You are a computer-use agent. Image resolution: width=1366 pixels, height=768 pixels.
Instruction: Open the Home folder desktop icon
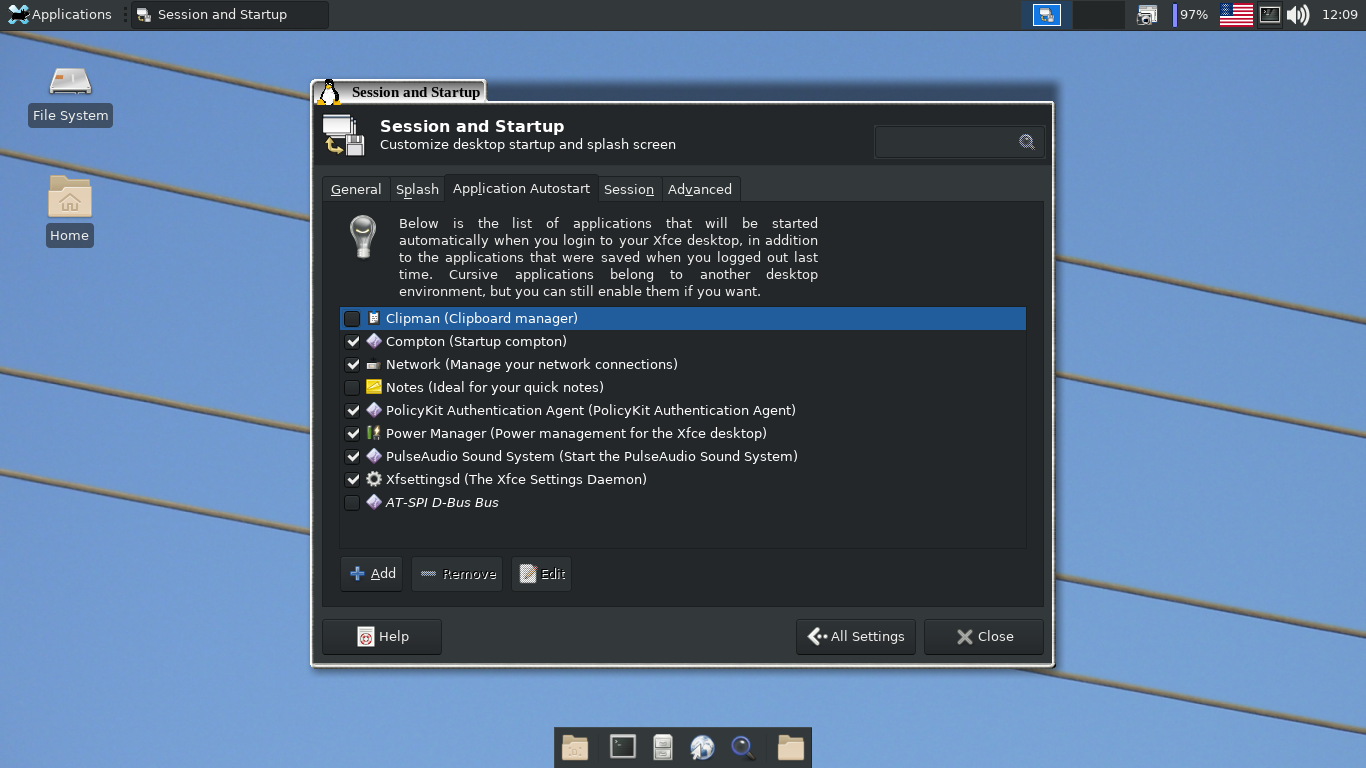69,211
